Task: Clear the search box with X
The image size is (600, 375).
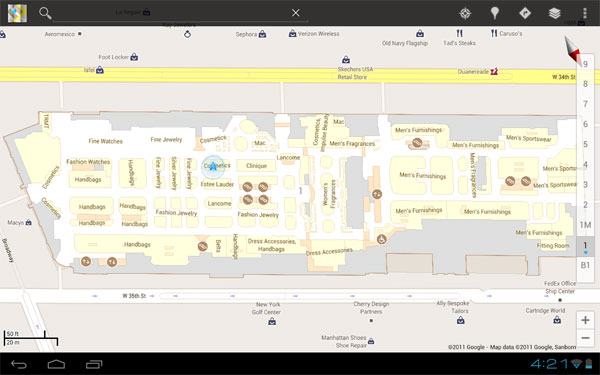Action: 295,13
